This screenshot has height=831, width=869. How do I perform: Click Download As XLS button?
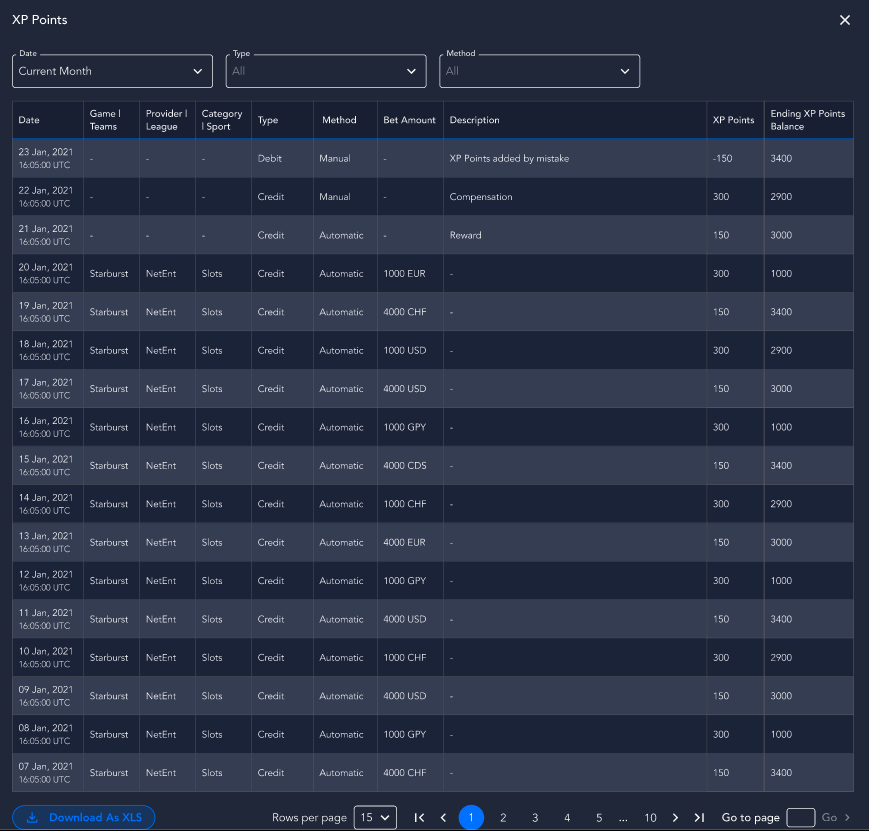84,818
